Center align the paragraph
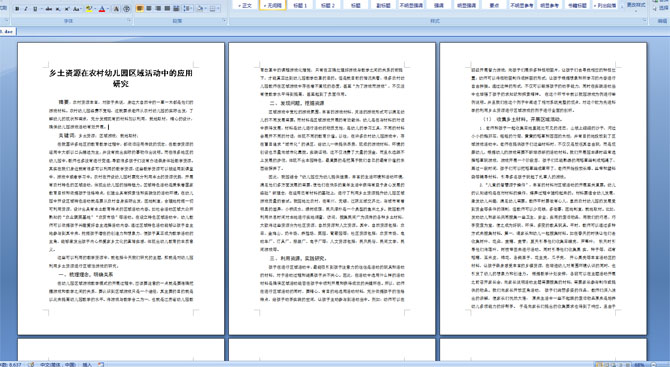 pos(149,9)
